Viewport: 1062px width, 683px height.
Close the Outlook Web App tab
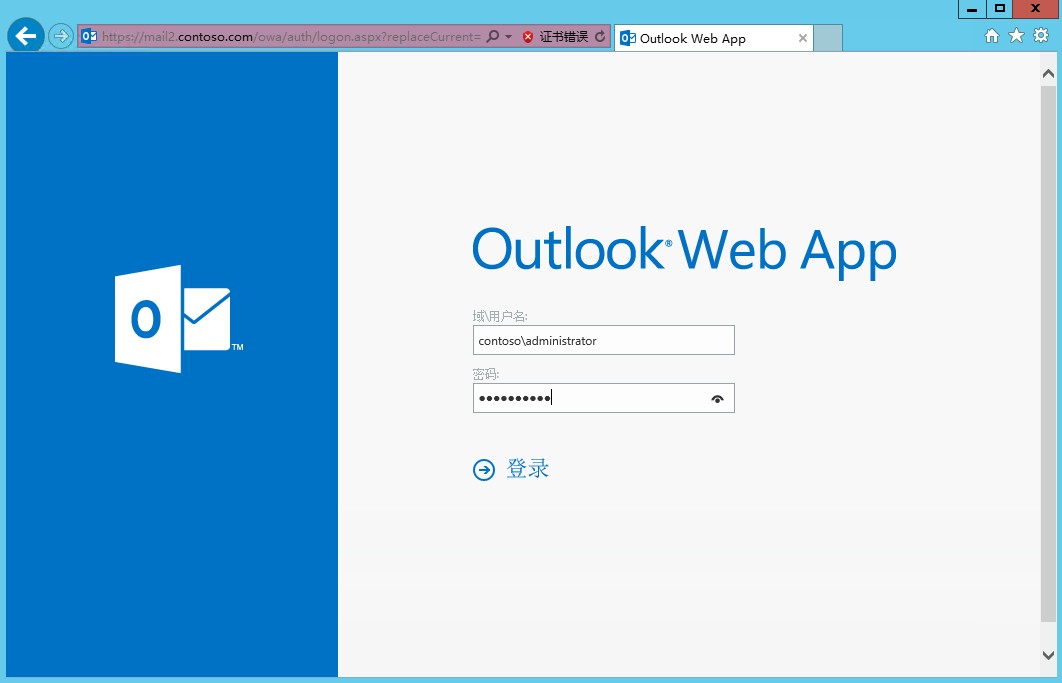(x=803, y=39)
